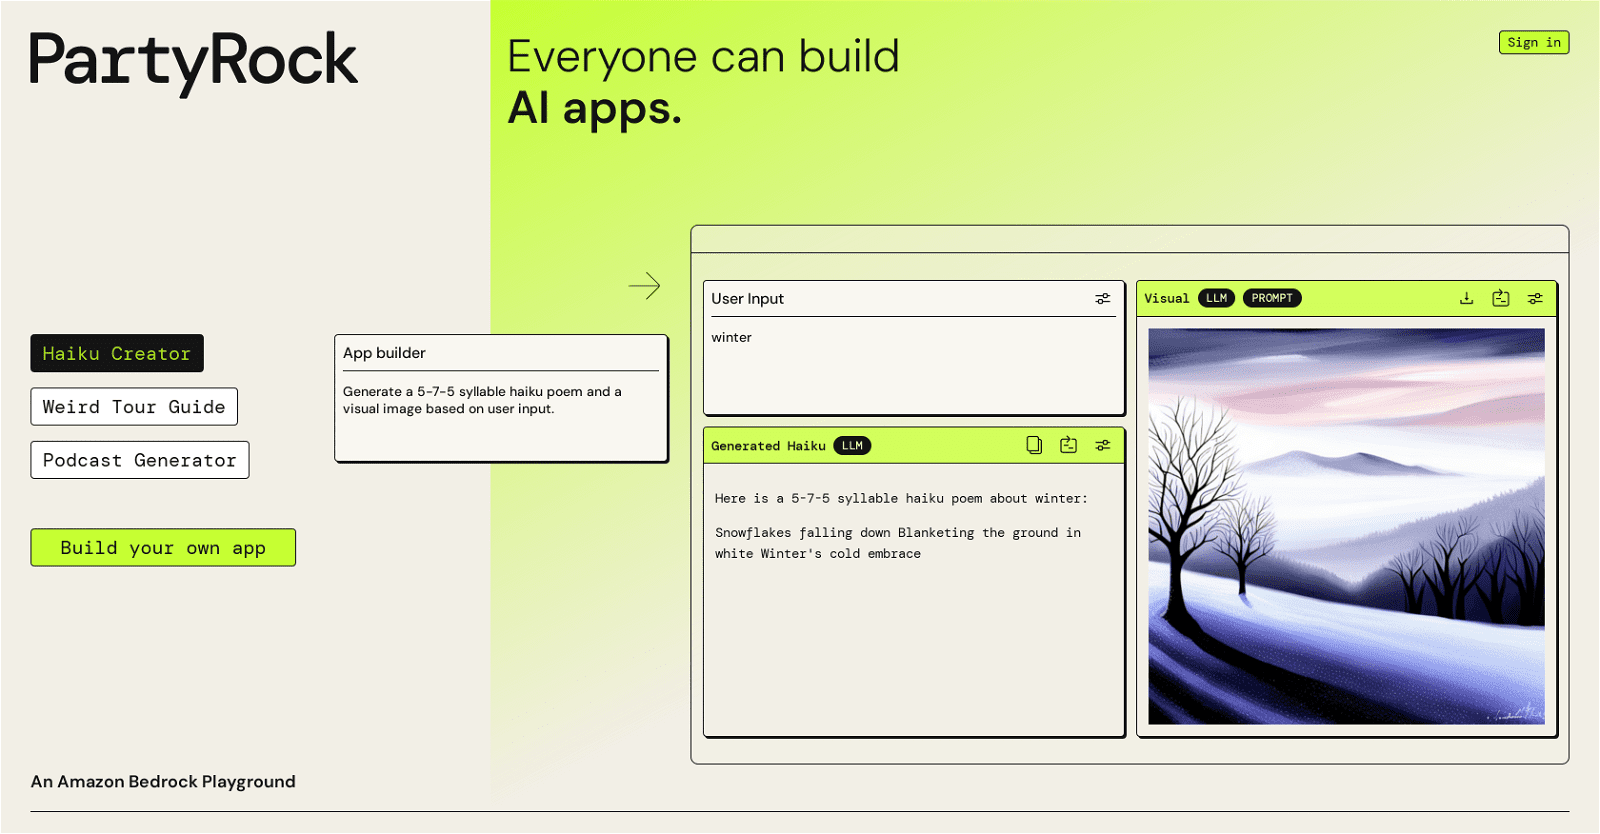1600x834 pixels.
Task: Switch to the Podcast Generator example
Action: pyautogui.click(x=140, y=460)
